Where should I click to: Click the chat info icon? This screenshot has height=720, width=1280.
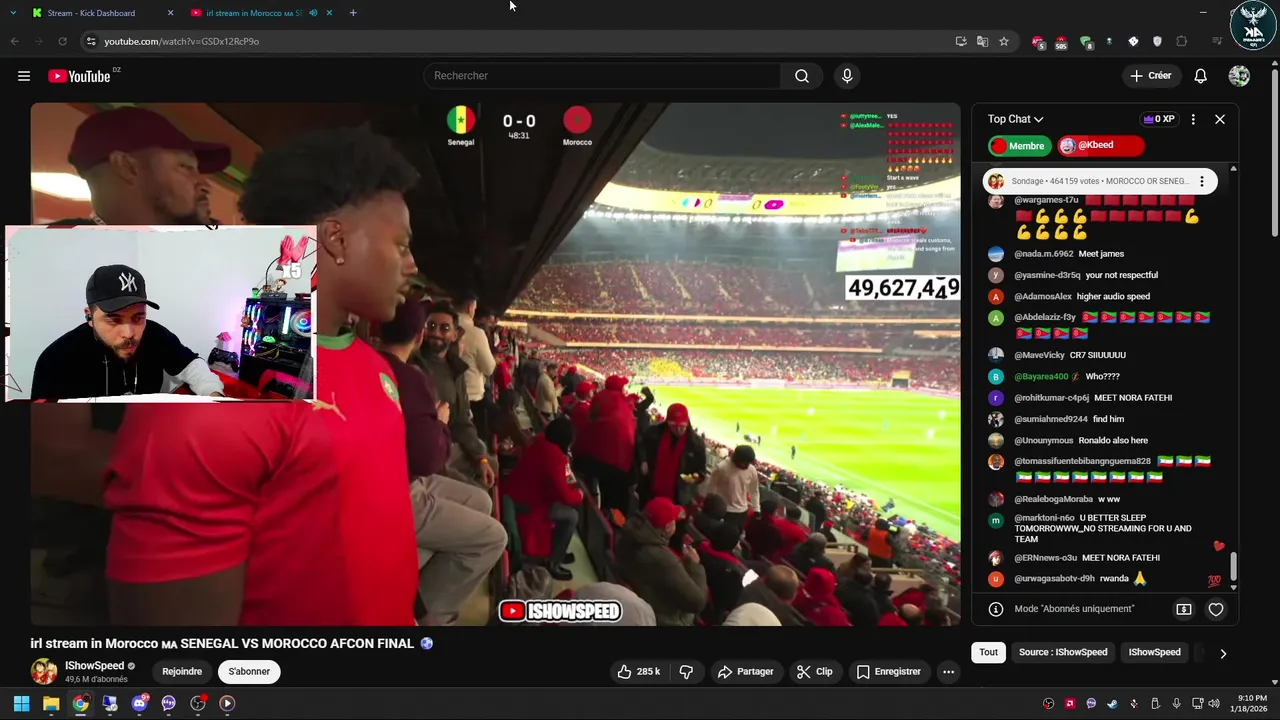pos(996,609)
